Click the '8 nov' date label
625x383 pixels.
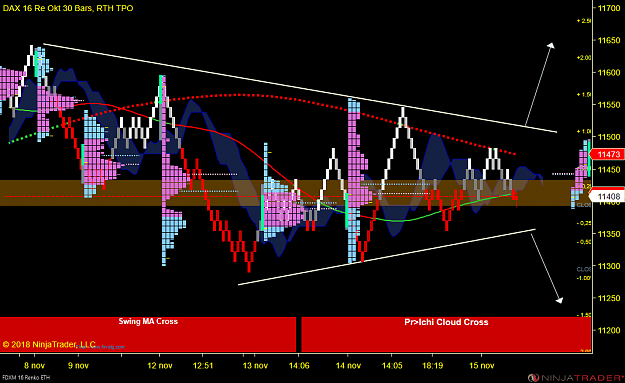coord(34,365)
